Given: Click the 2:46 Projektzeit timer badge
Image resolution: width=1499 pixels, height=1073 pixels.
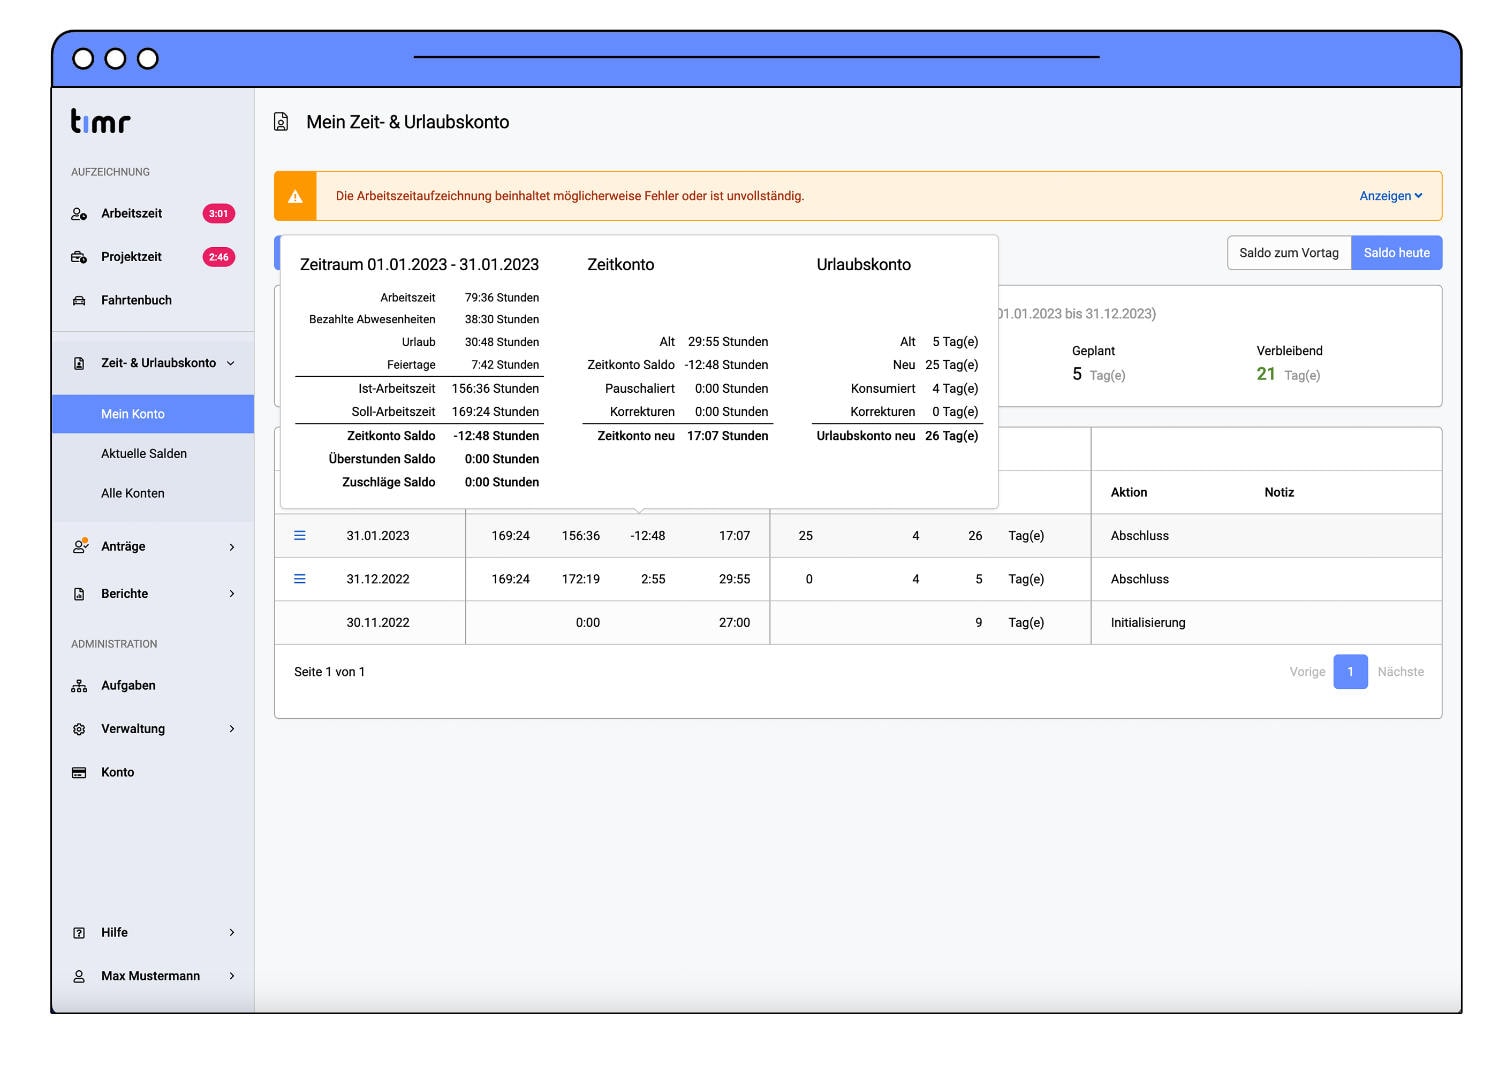Looking at the screenshot, I should 219,257.
